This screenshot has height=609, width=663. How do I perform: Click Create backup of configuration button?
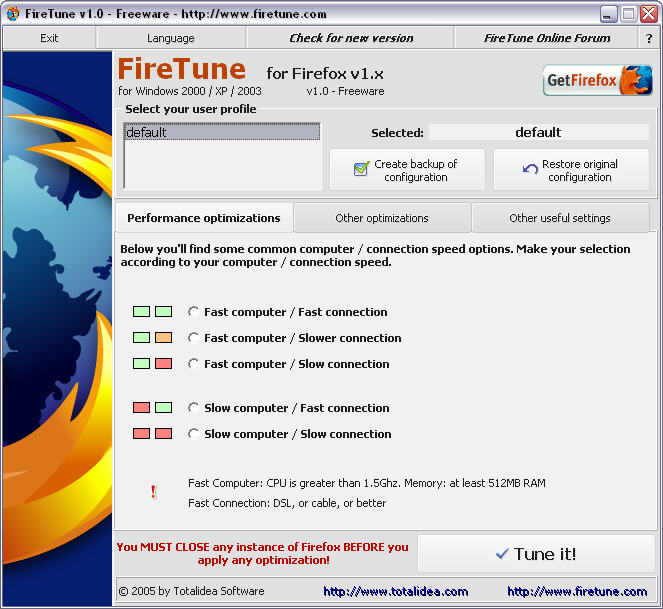[x=407, y=170]
